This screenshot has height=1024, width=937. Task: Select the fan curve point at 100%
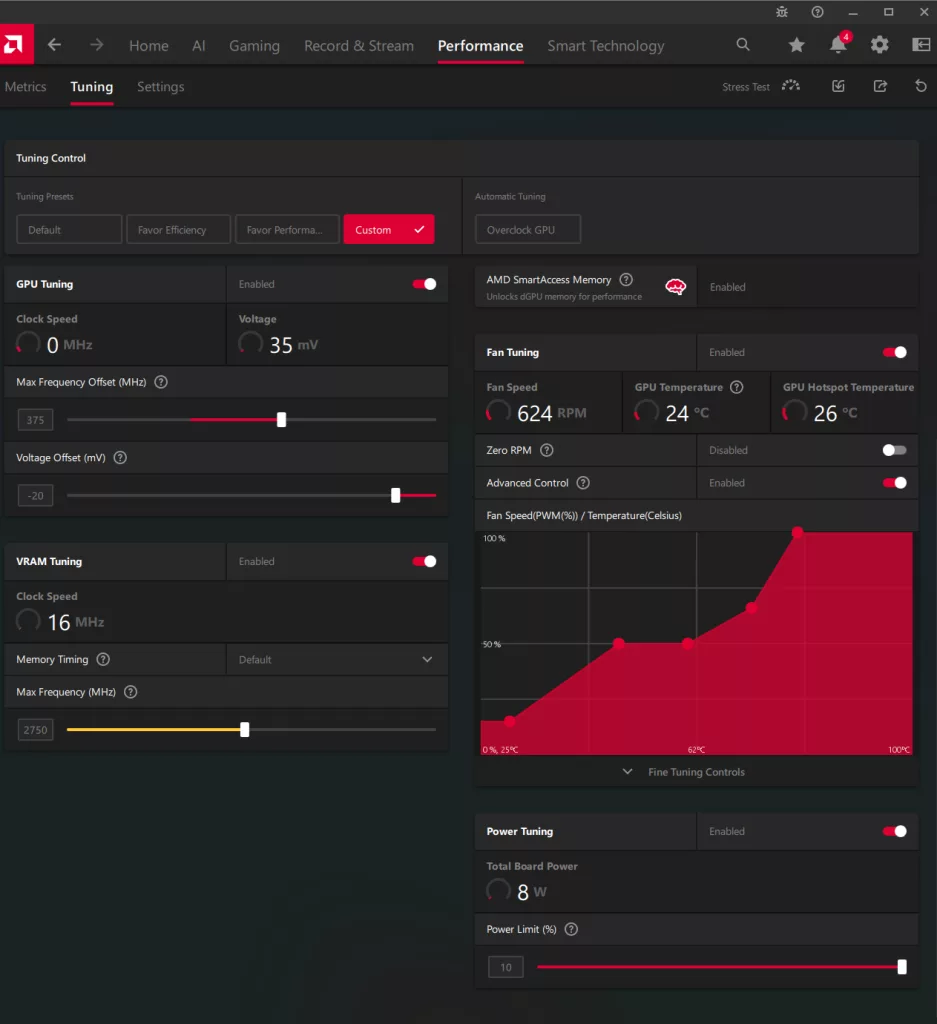coord(797,532)
